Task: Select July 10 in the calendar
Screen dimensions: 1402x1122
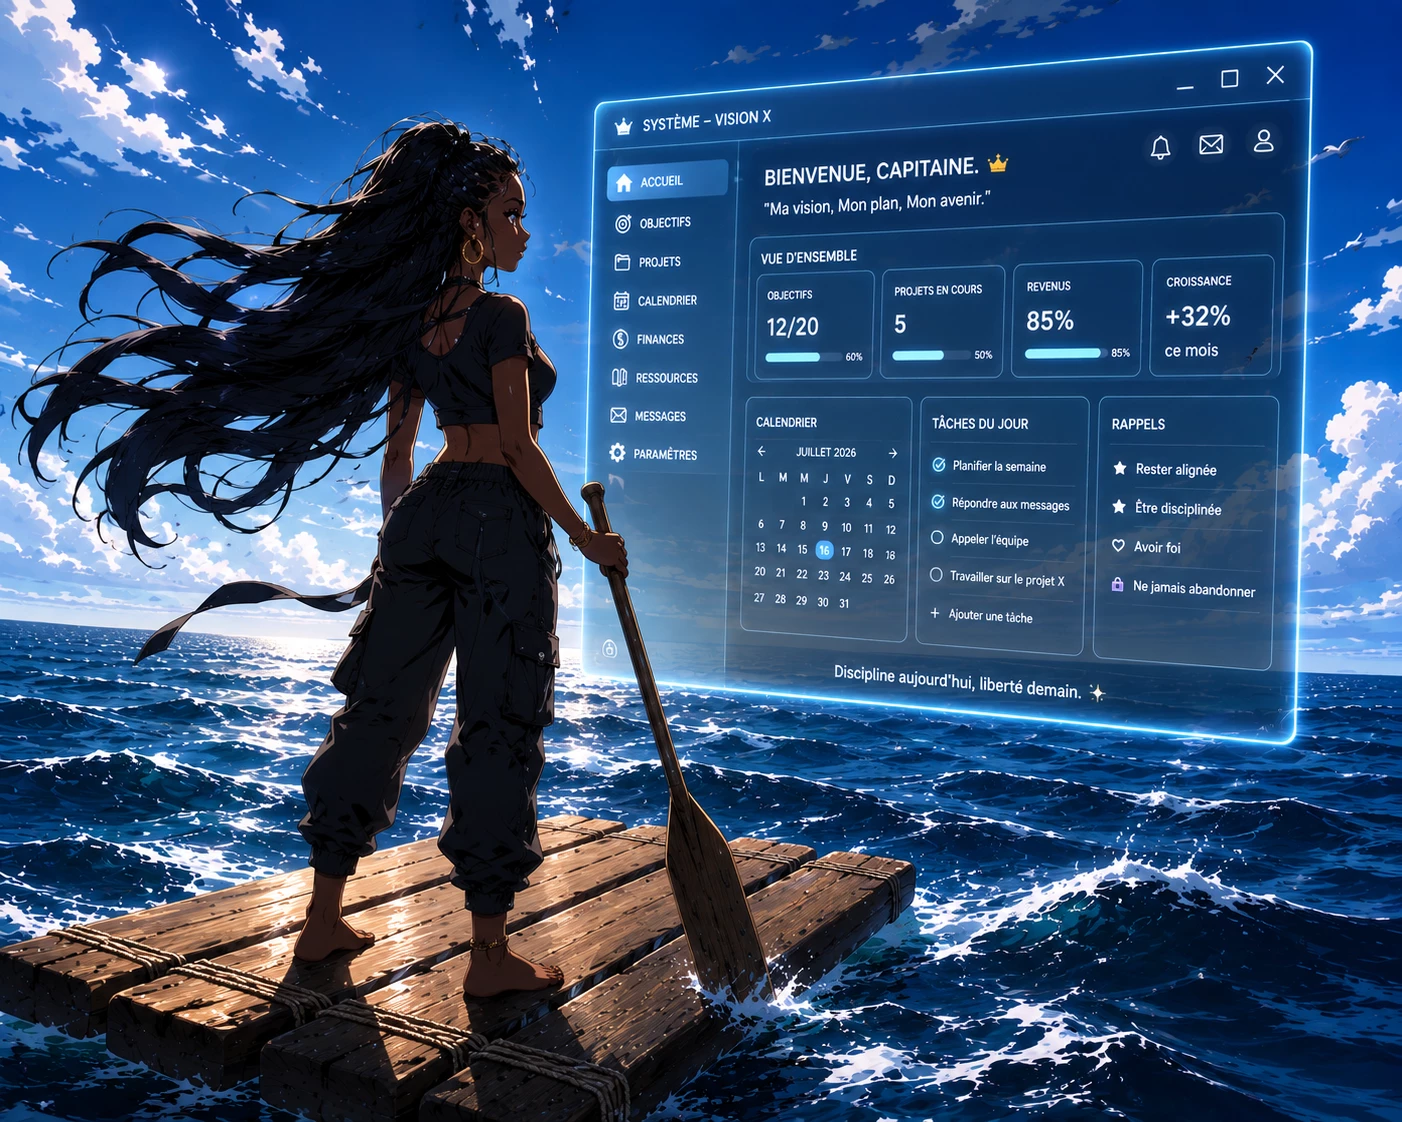Action: tap(846, 527)
